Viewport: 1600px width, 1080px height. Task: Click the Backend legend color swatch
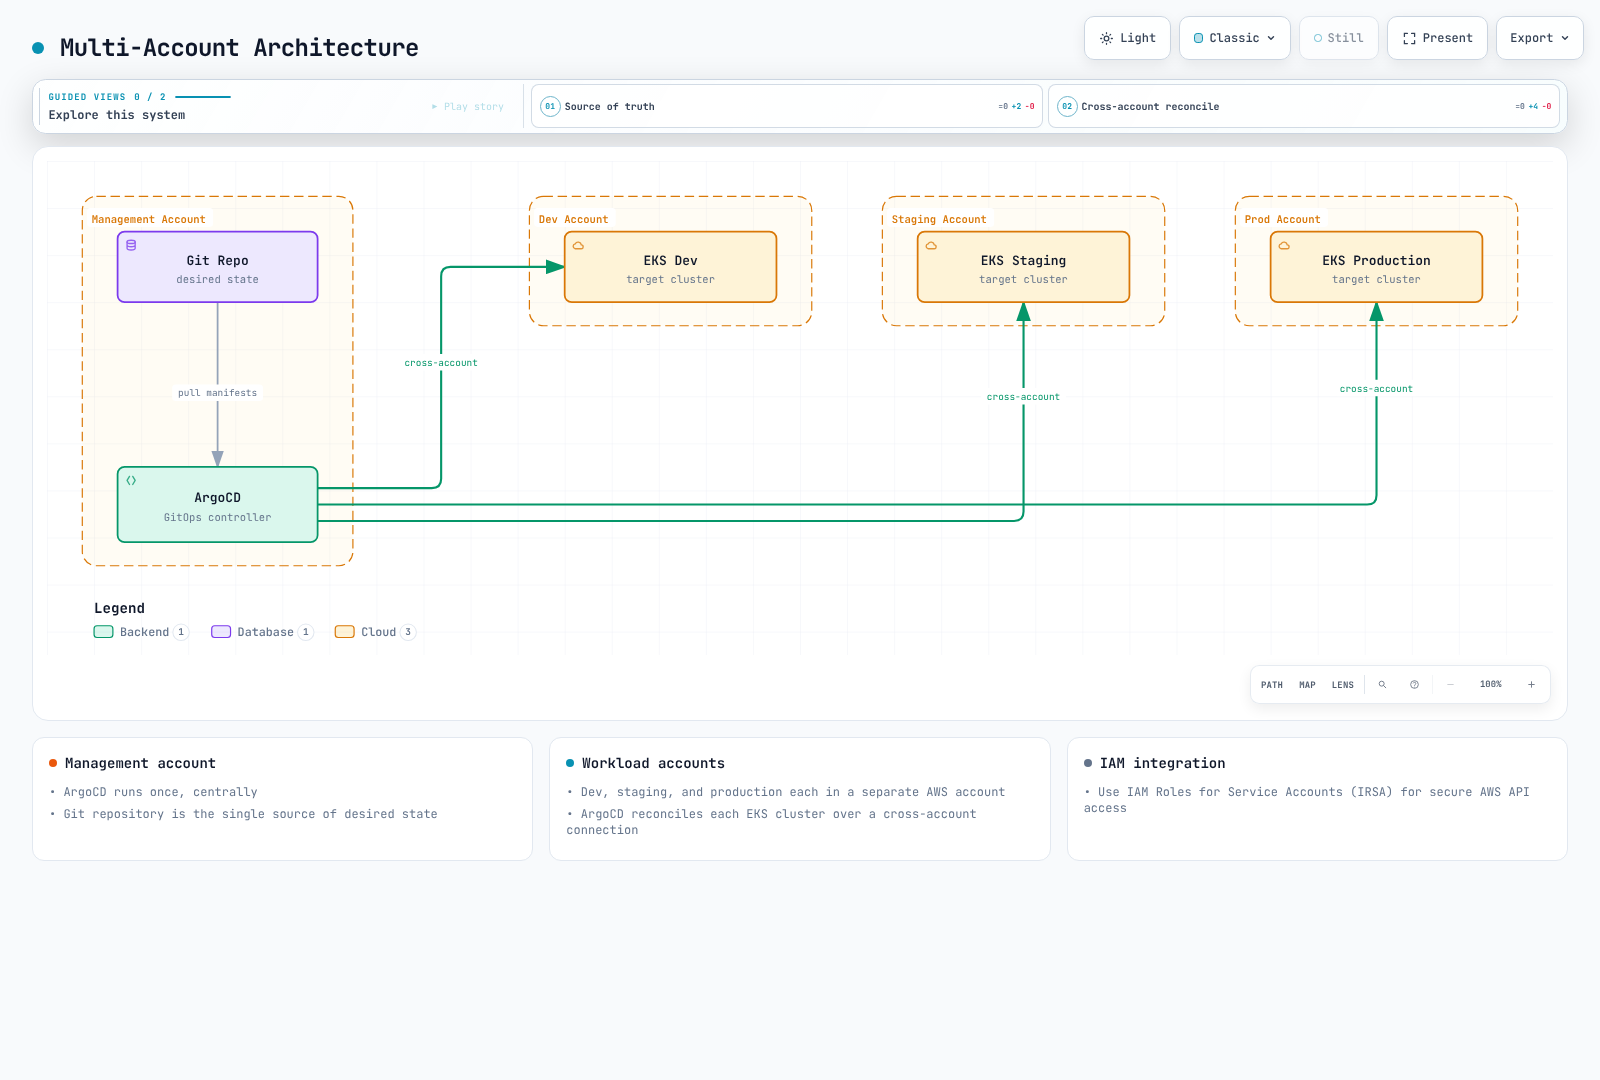104,632
